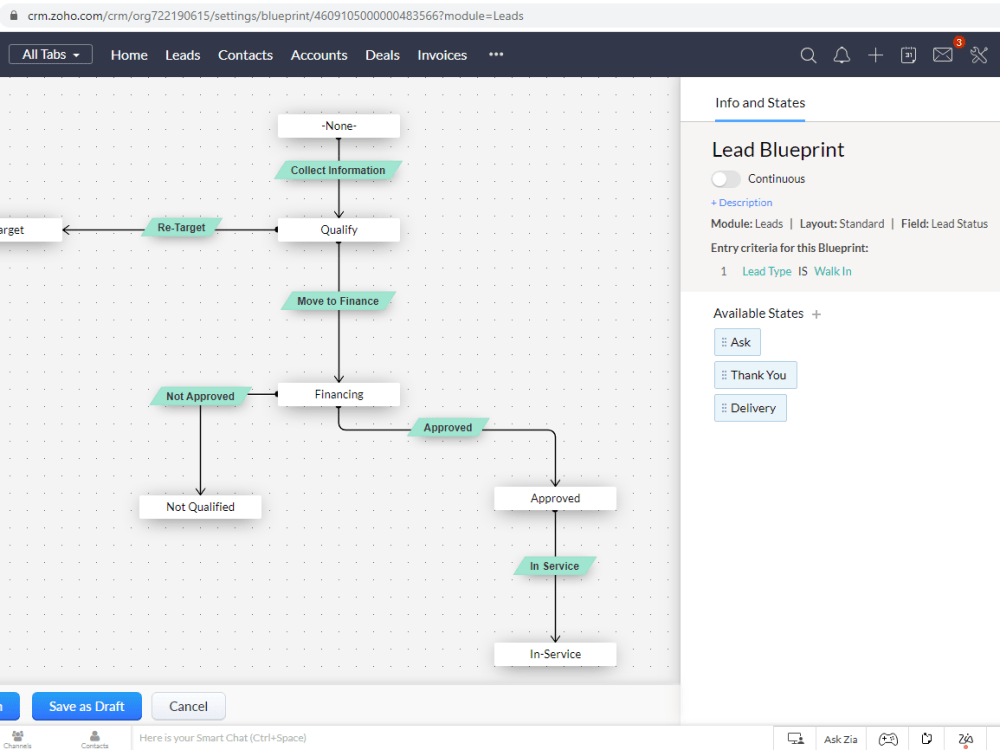1000x750 pixels.
Task: Click the clock history icon in bottom bar
Action: pos(927,739)
